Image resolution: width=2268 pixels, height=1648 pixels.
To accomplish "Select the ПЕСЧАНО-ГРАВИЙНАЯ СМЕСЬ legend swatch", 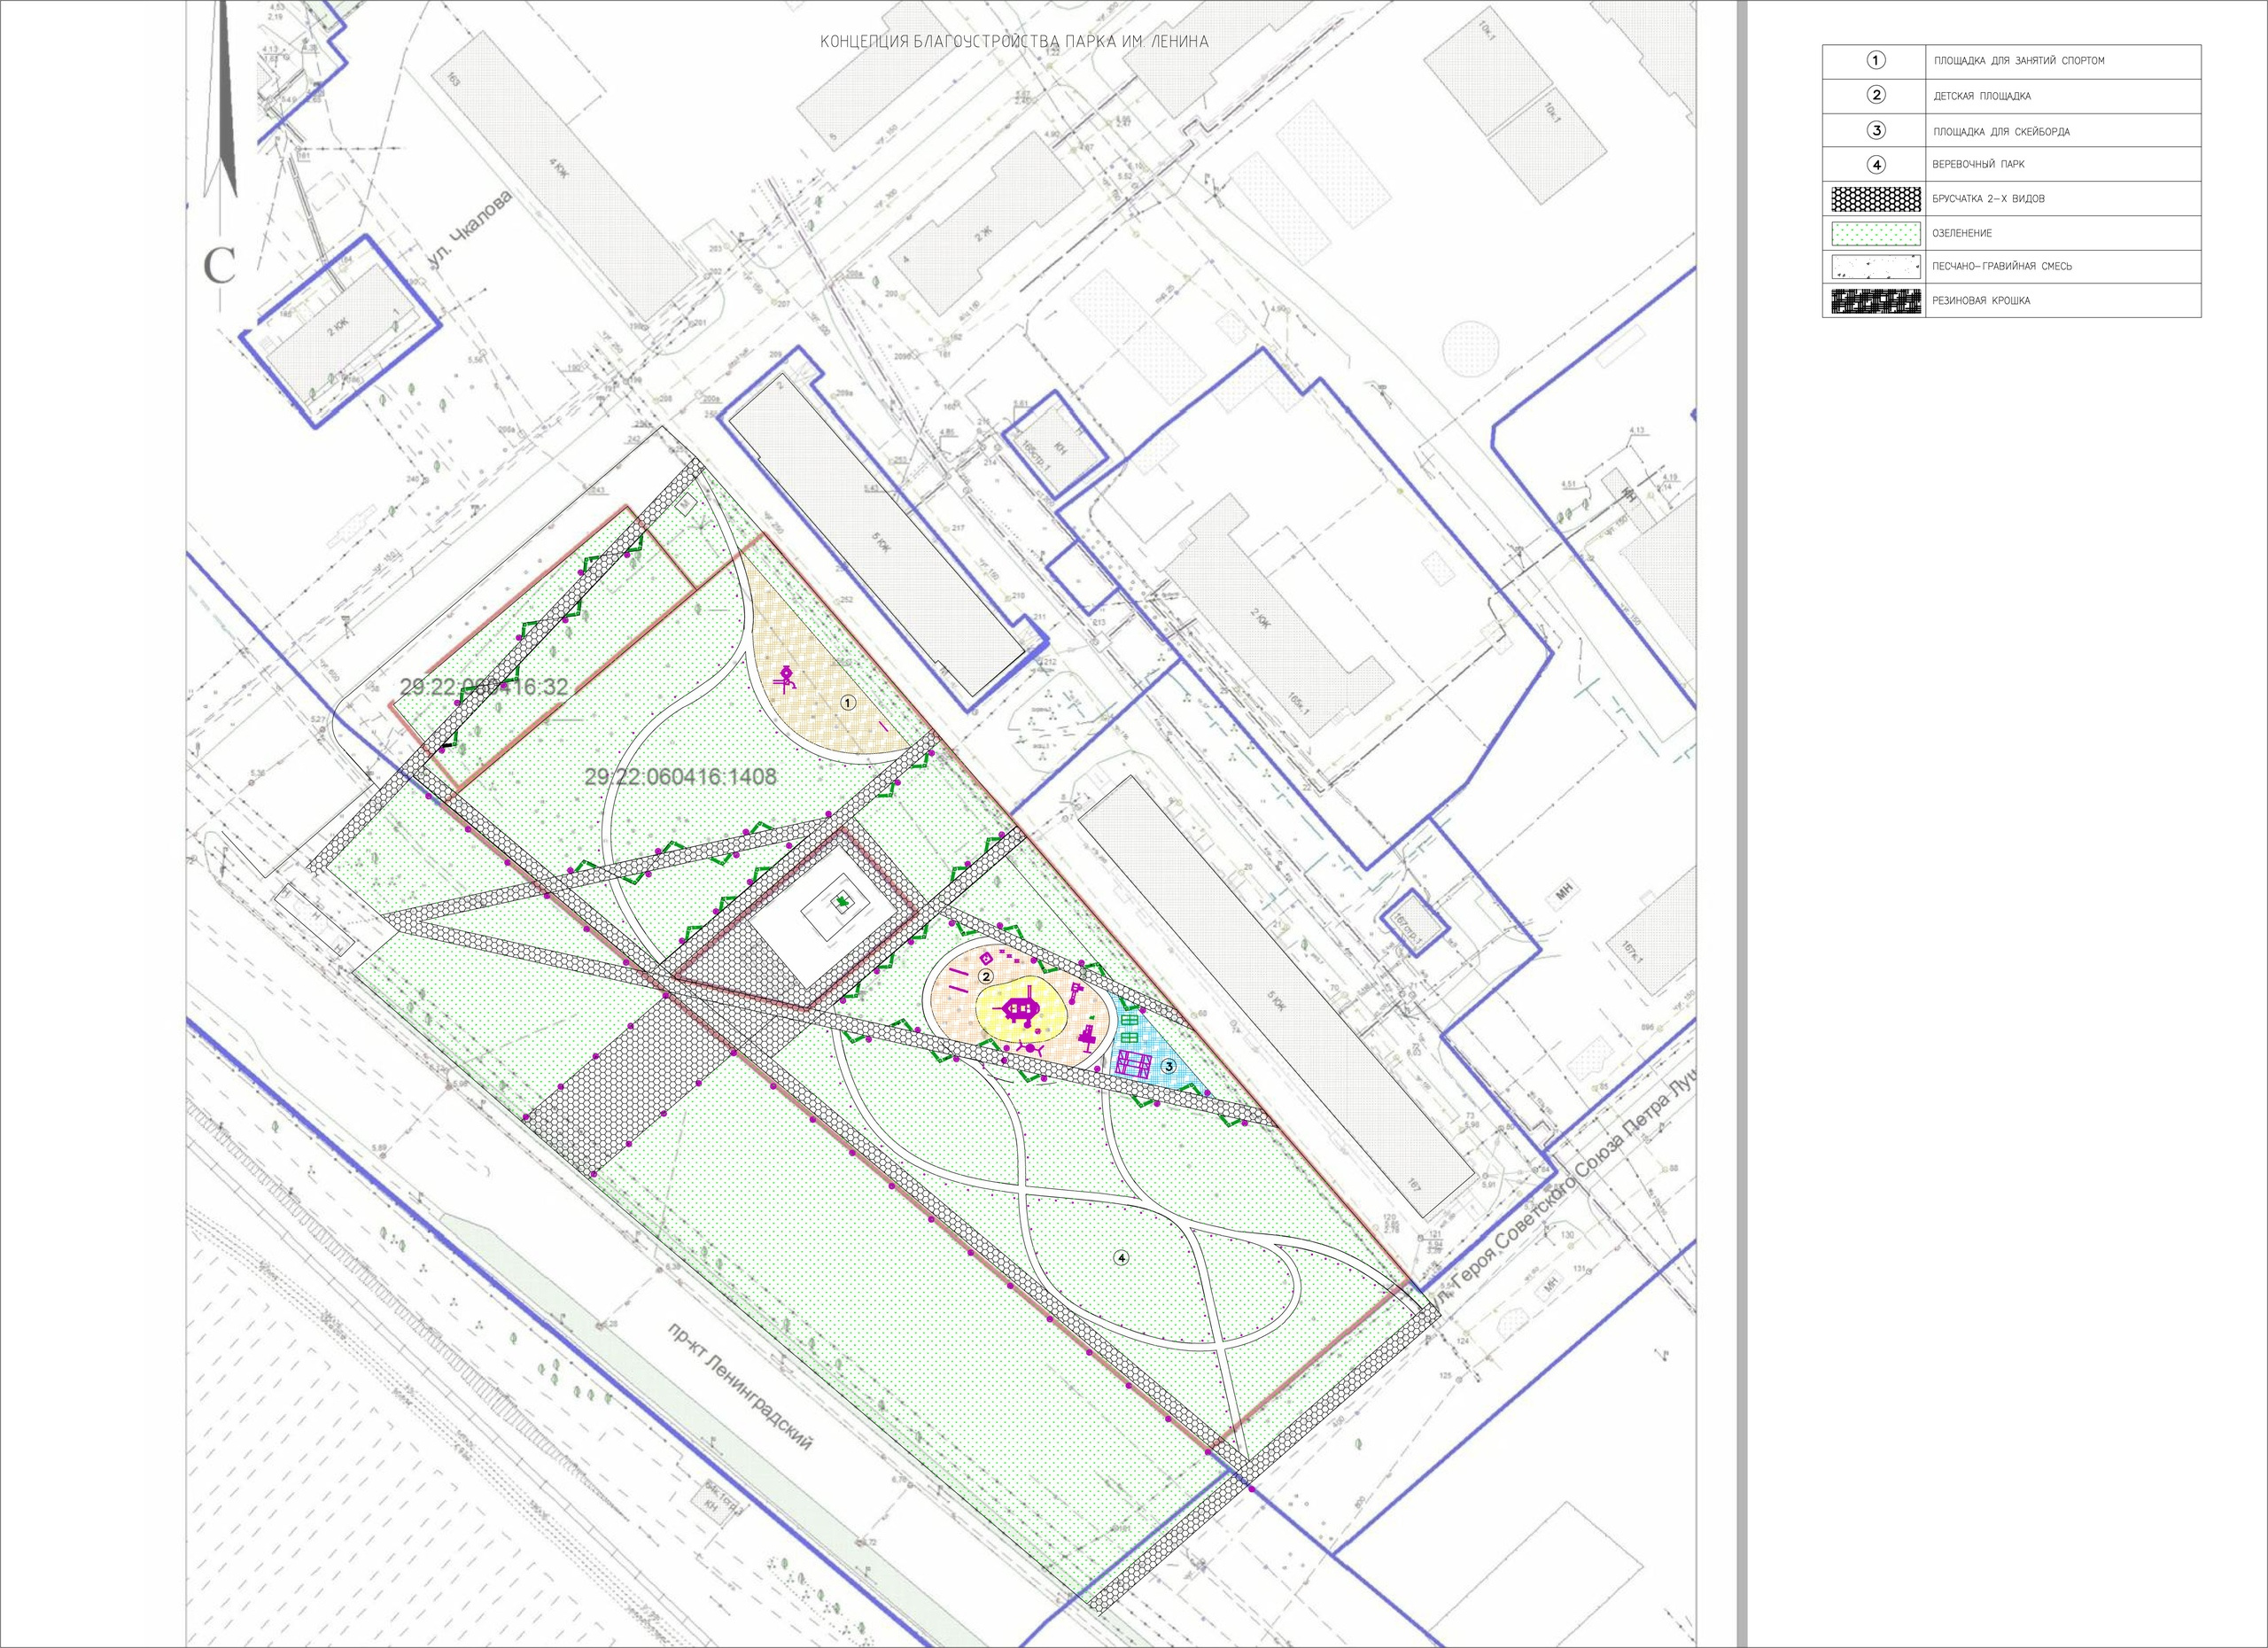I will tap(1876, 266).
